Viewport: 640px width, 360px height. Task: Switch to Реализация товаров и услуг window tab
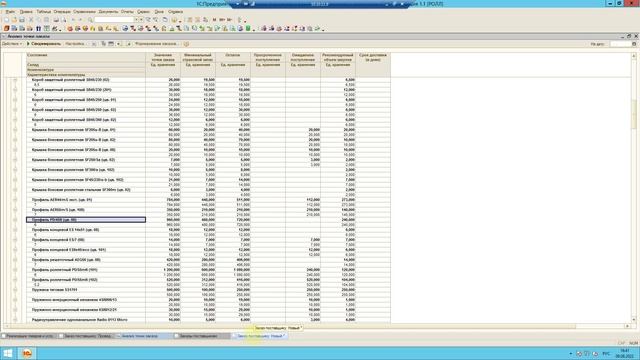pyautogui.click(x=30, y=336)
